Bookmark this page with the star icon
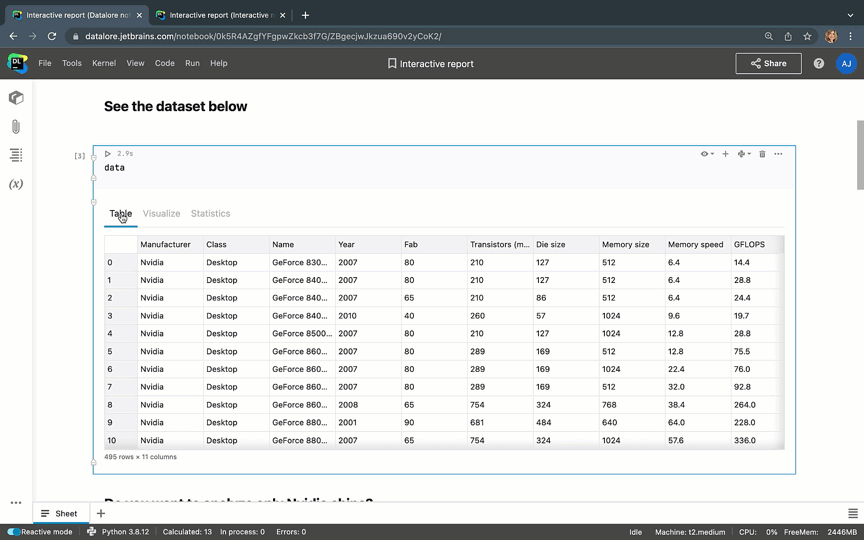This screenshot has width=864, height=540. pos(807,36)
